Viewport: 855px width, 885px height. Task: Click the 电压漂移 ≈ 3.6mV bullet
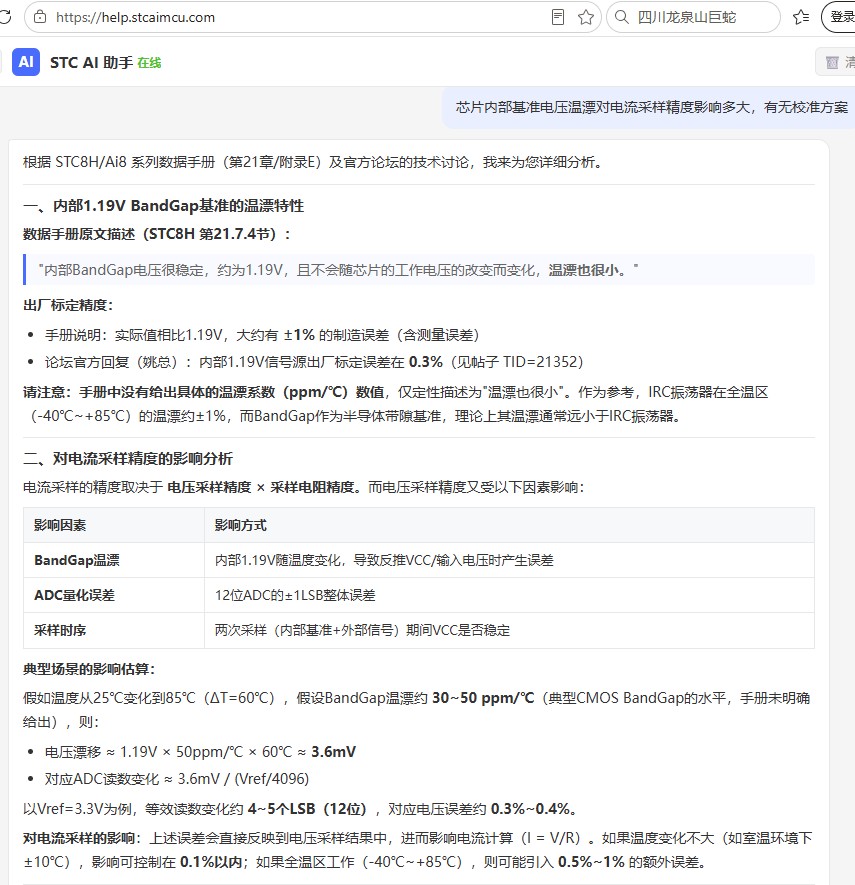click(200, 752)
